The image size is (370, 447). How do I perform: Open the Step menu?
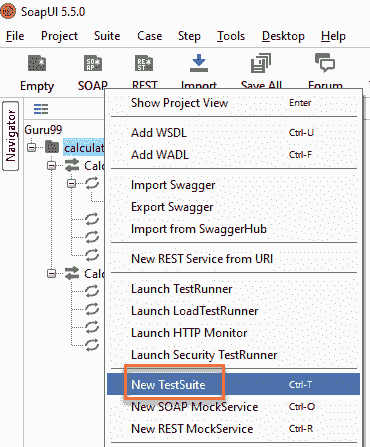(189, 36)
